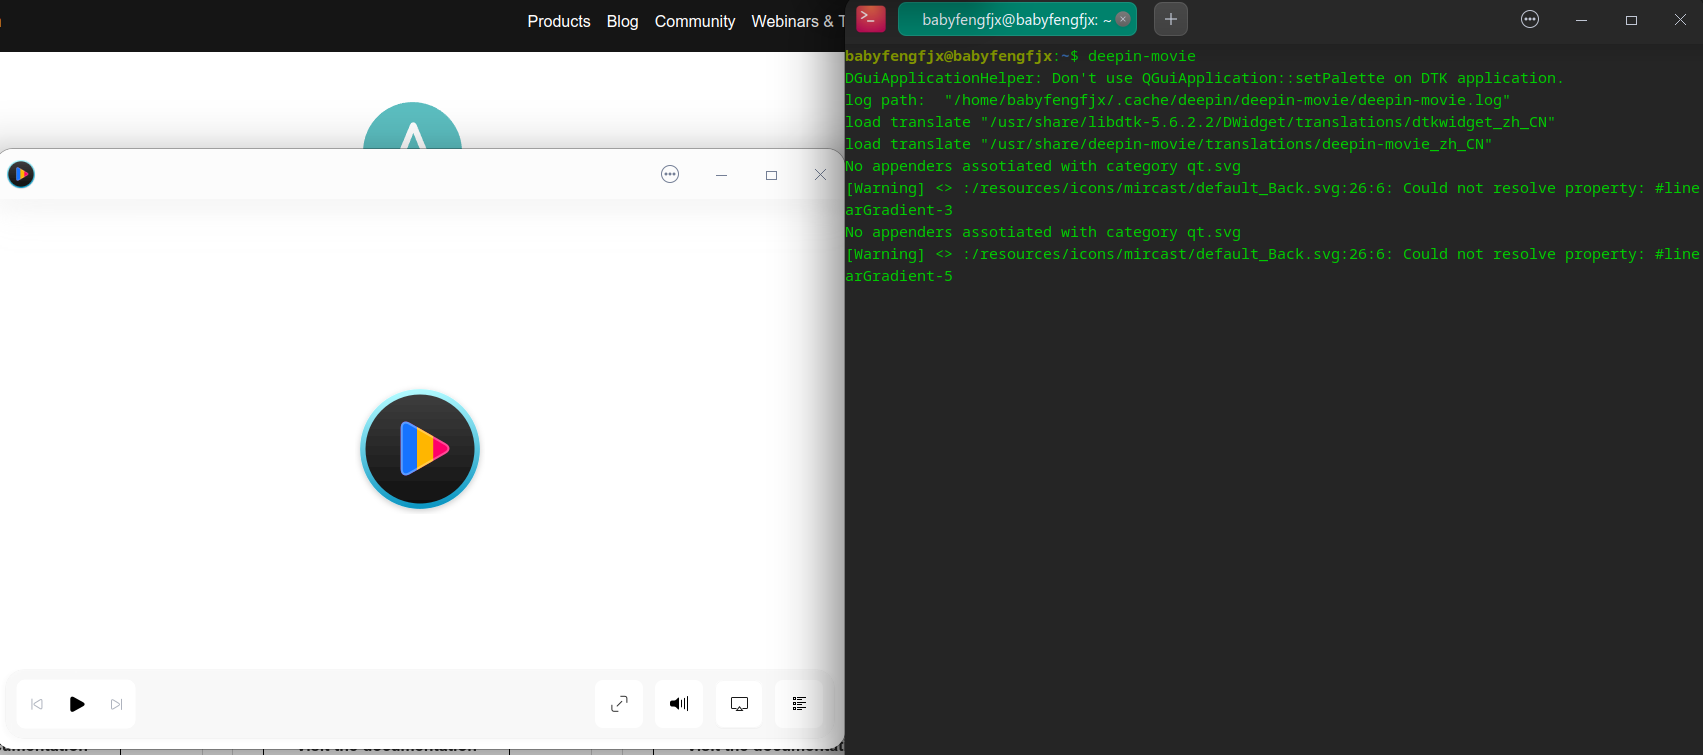Click the 'log path:' line in terminal

pyautogui.click(x=1178, y=100)
